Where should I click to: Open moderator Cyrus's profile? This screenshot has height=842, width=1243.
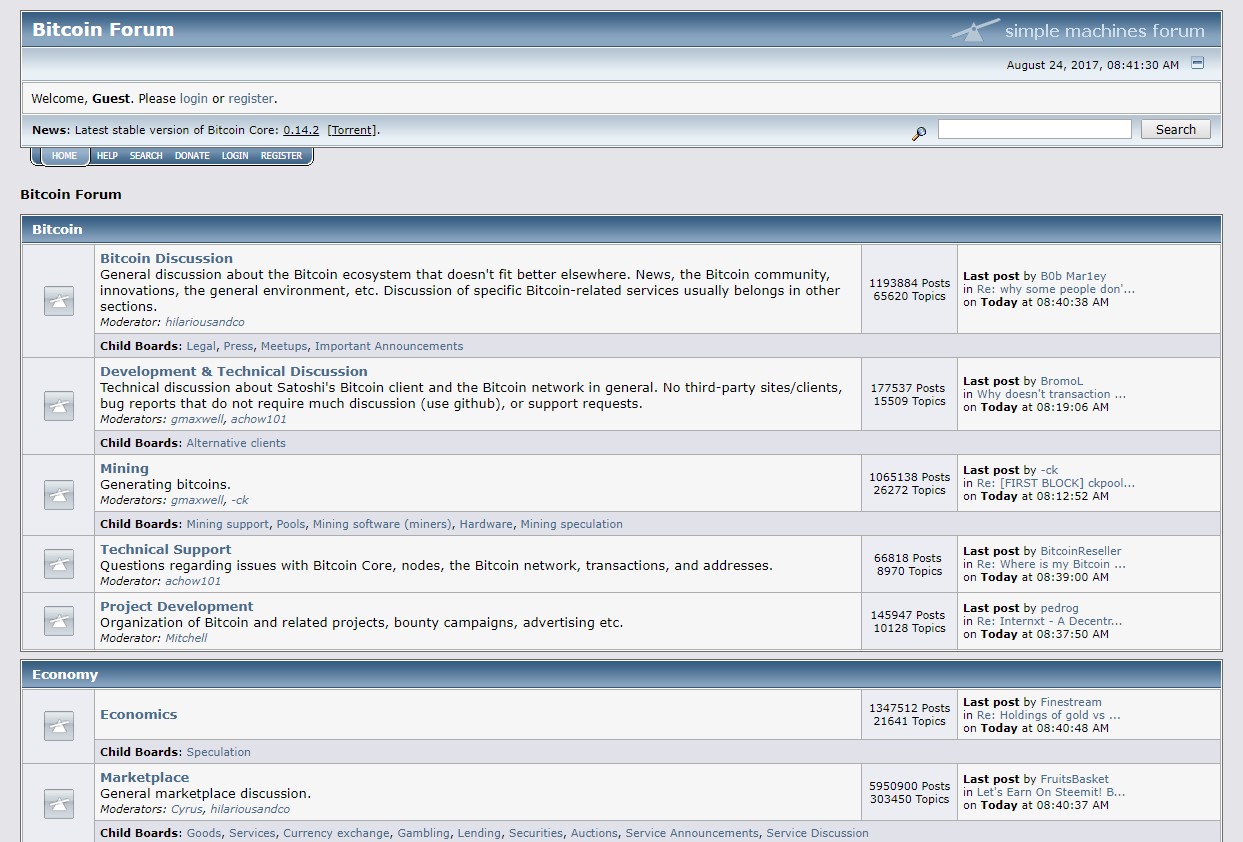pos(187,809)
